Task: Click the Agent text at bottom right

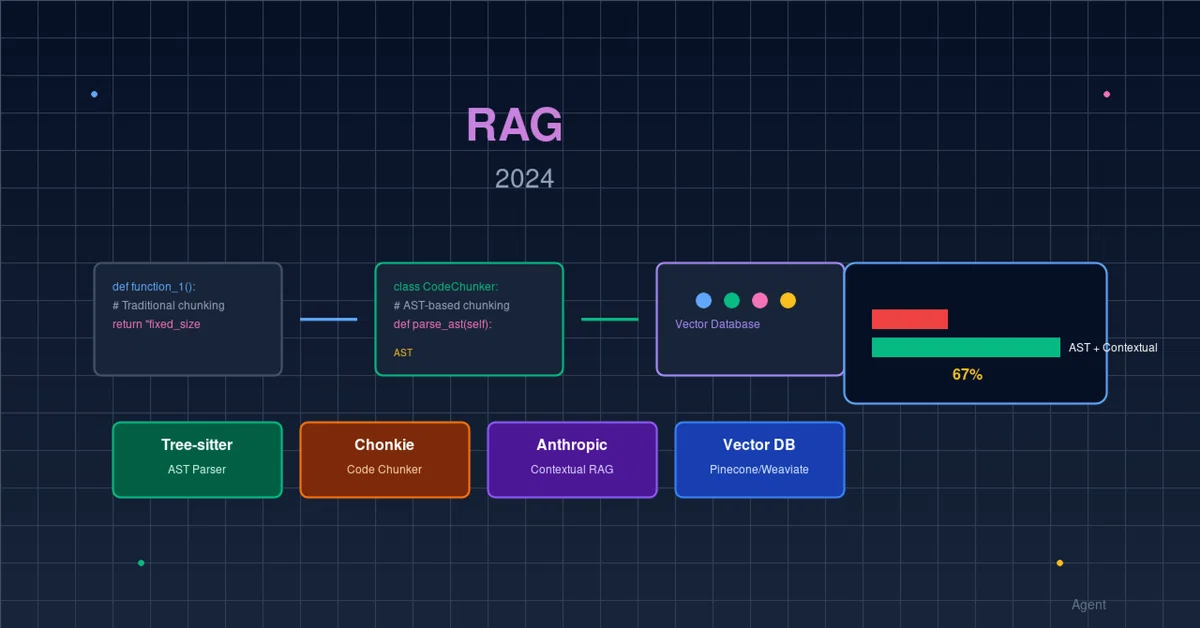Action: (1089, 605)
